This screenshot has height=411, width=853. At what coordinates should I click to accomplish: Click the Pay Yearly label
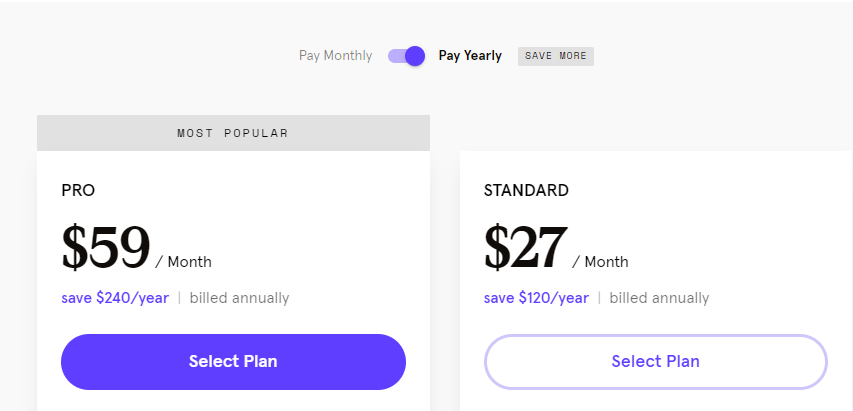click(470, 56)
